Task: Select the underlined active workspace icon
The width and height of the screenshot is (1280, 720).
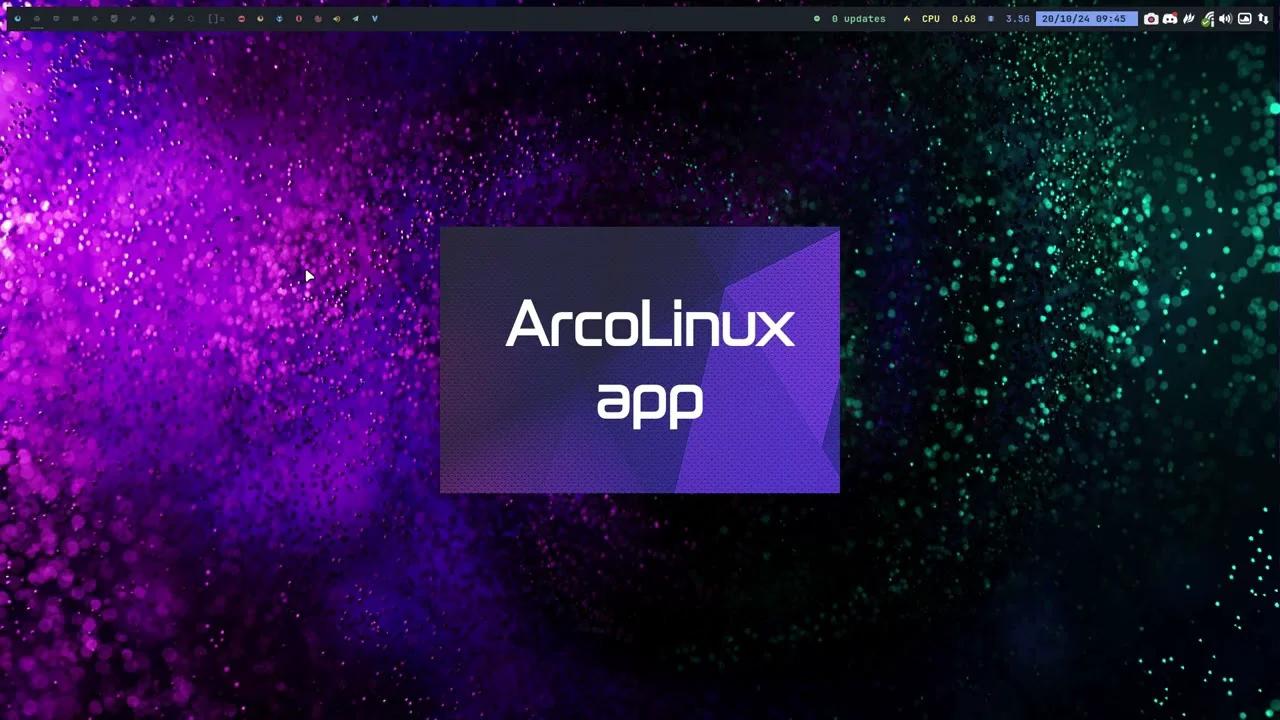Action: coord(37,19)
